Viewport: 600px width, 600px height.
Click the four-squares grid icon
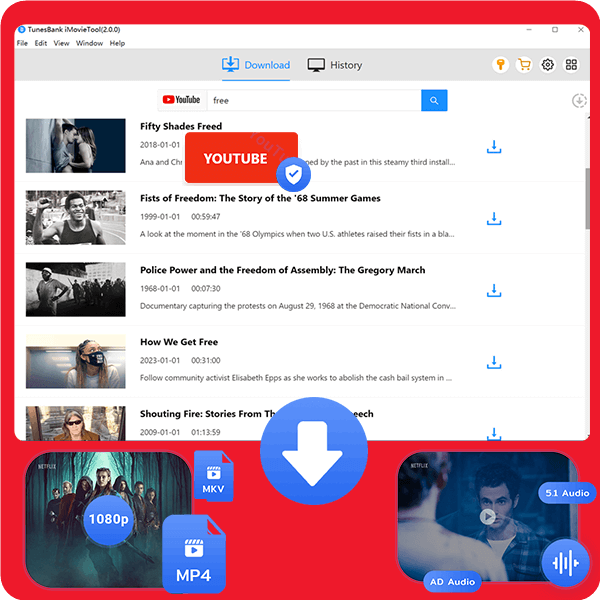[571, 65]
